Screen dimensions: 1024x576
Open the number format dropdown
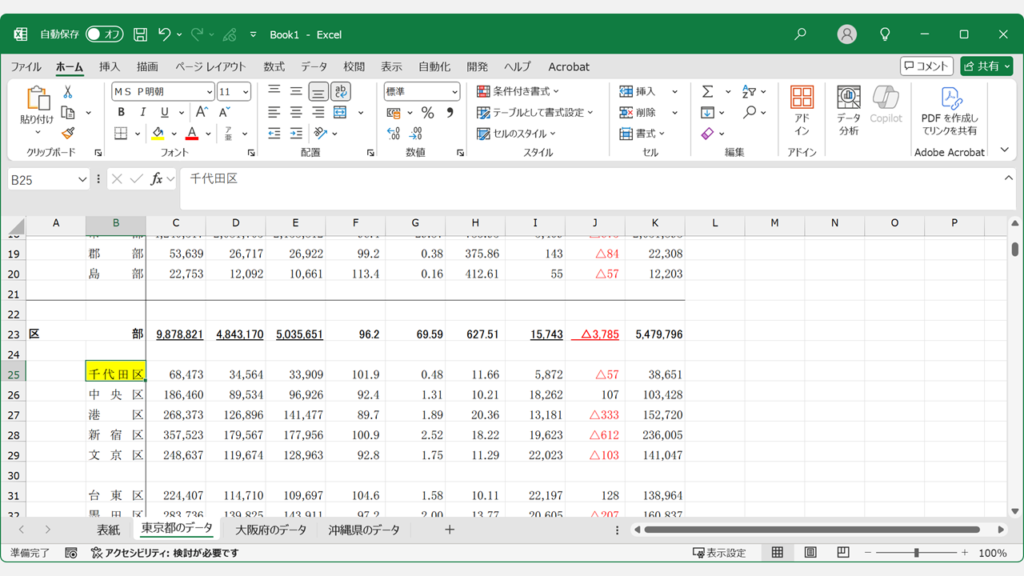(455, 92)
